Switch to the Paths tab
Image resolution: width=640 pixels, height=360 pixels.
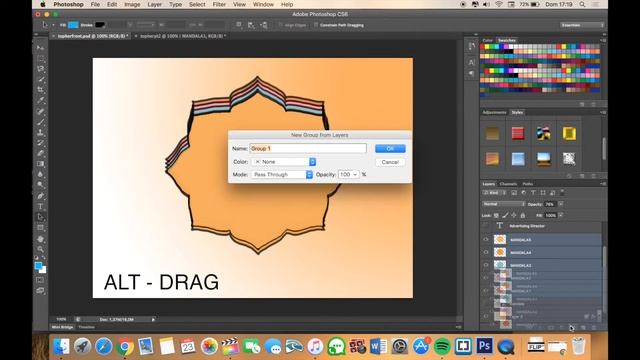pos(527,184)
